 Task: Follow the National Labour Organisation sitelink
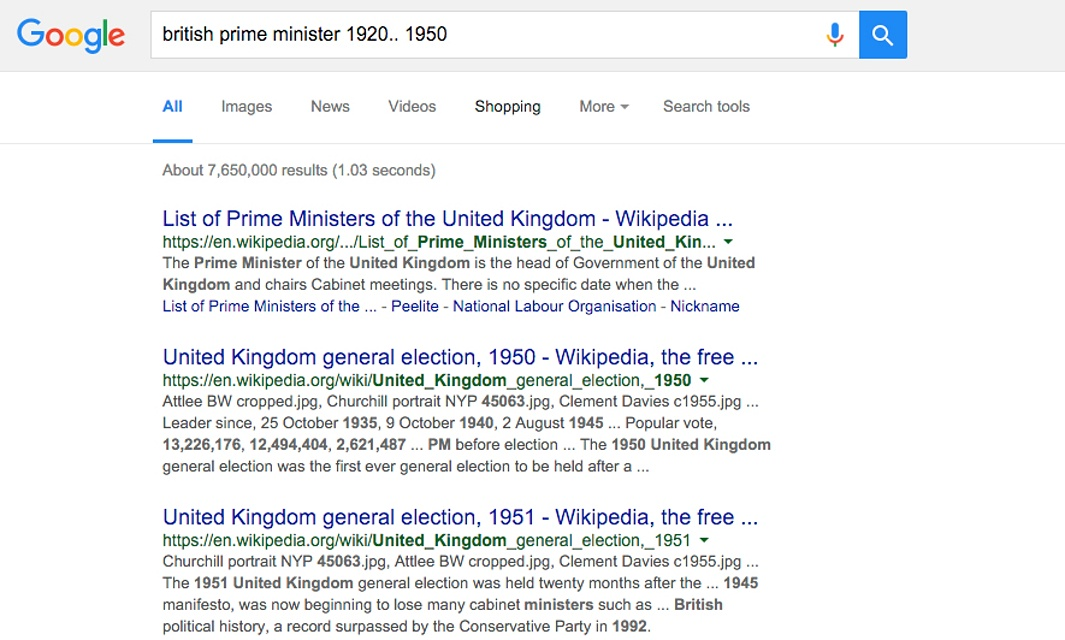554,306
